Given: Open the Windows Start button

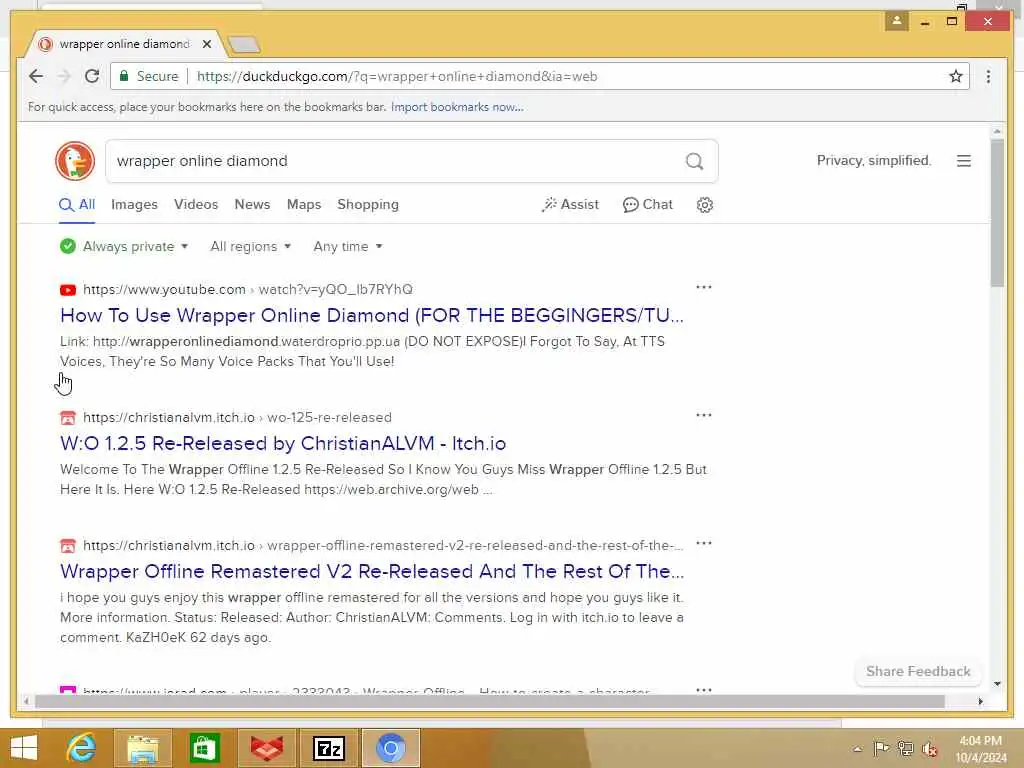Looking at the screenshot, I should pyautogui.click(x=24, y=748).
